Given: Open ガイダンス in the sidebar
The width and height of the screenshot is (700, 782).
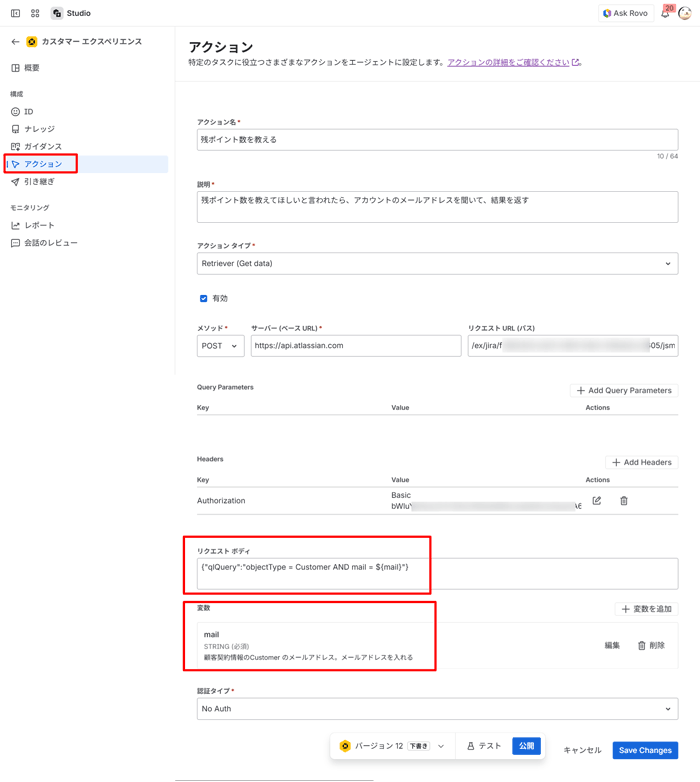Looking at the screenshot, I should [x=42, y=146].
